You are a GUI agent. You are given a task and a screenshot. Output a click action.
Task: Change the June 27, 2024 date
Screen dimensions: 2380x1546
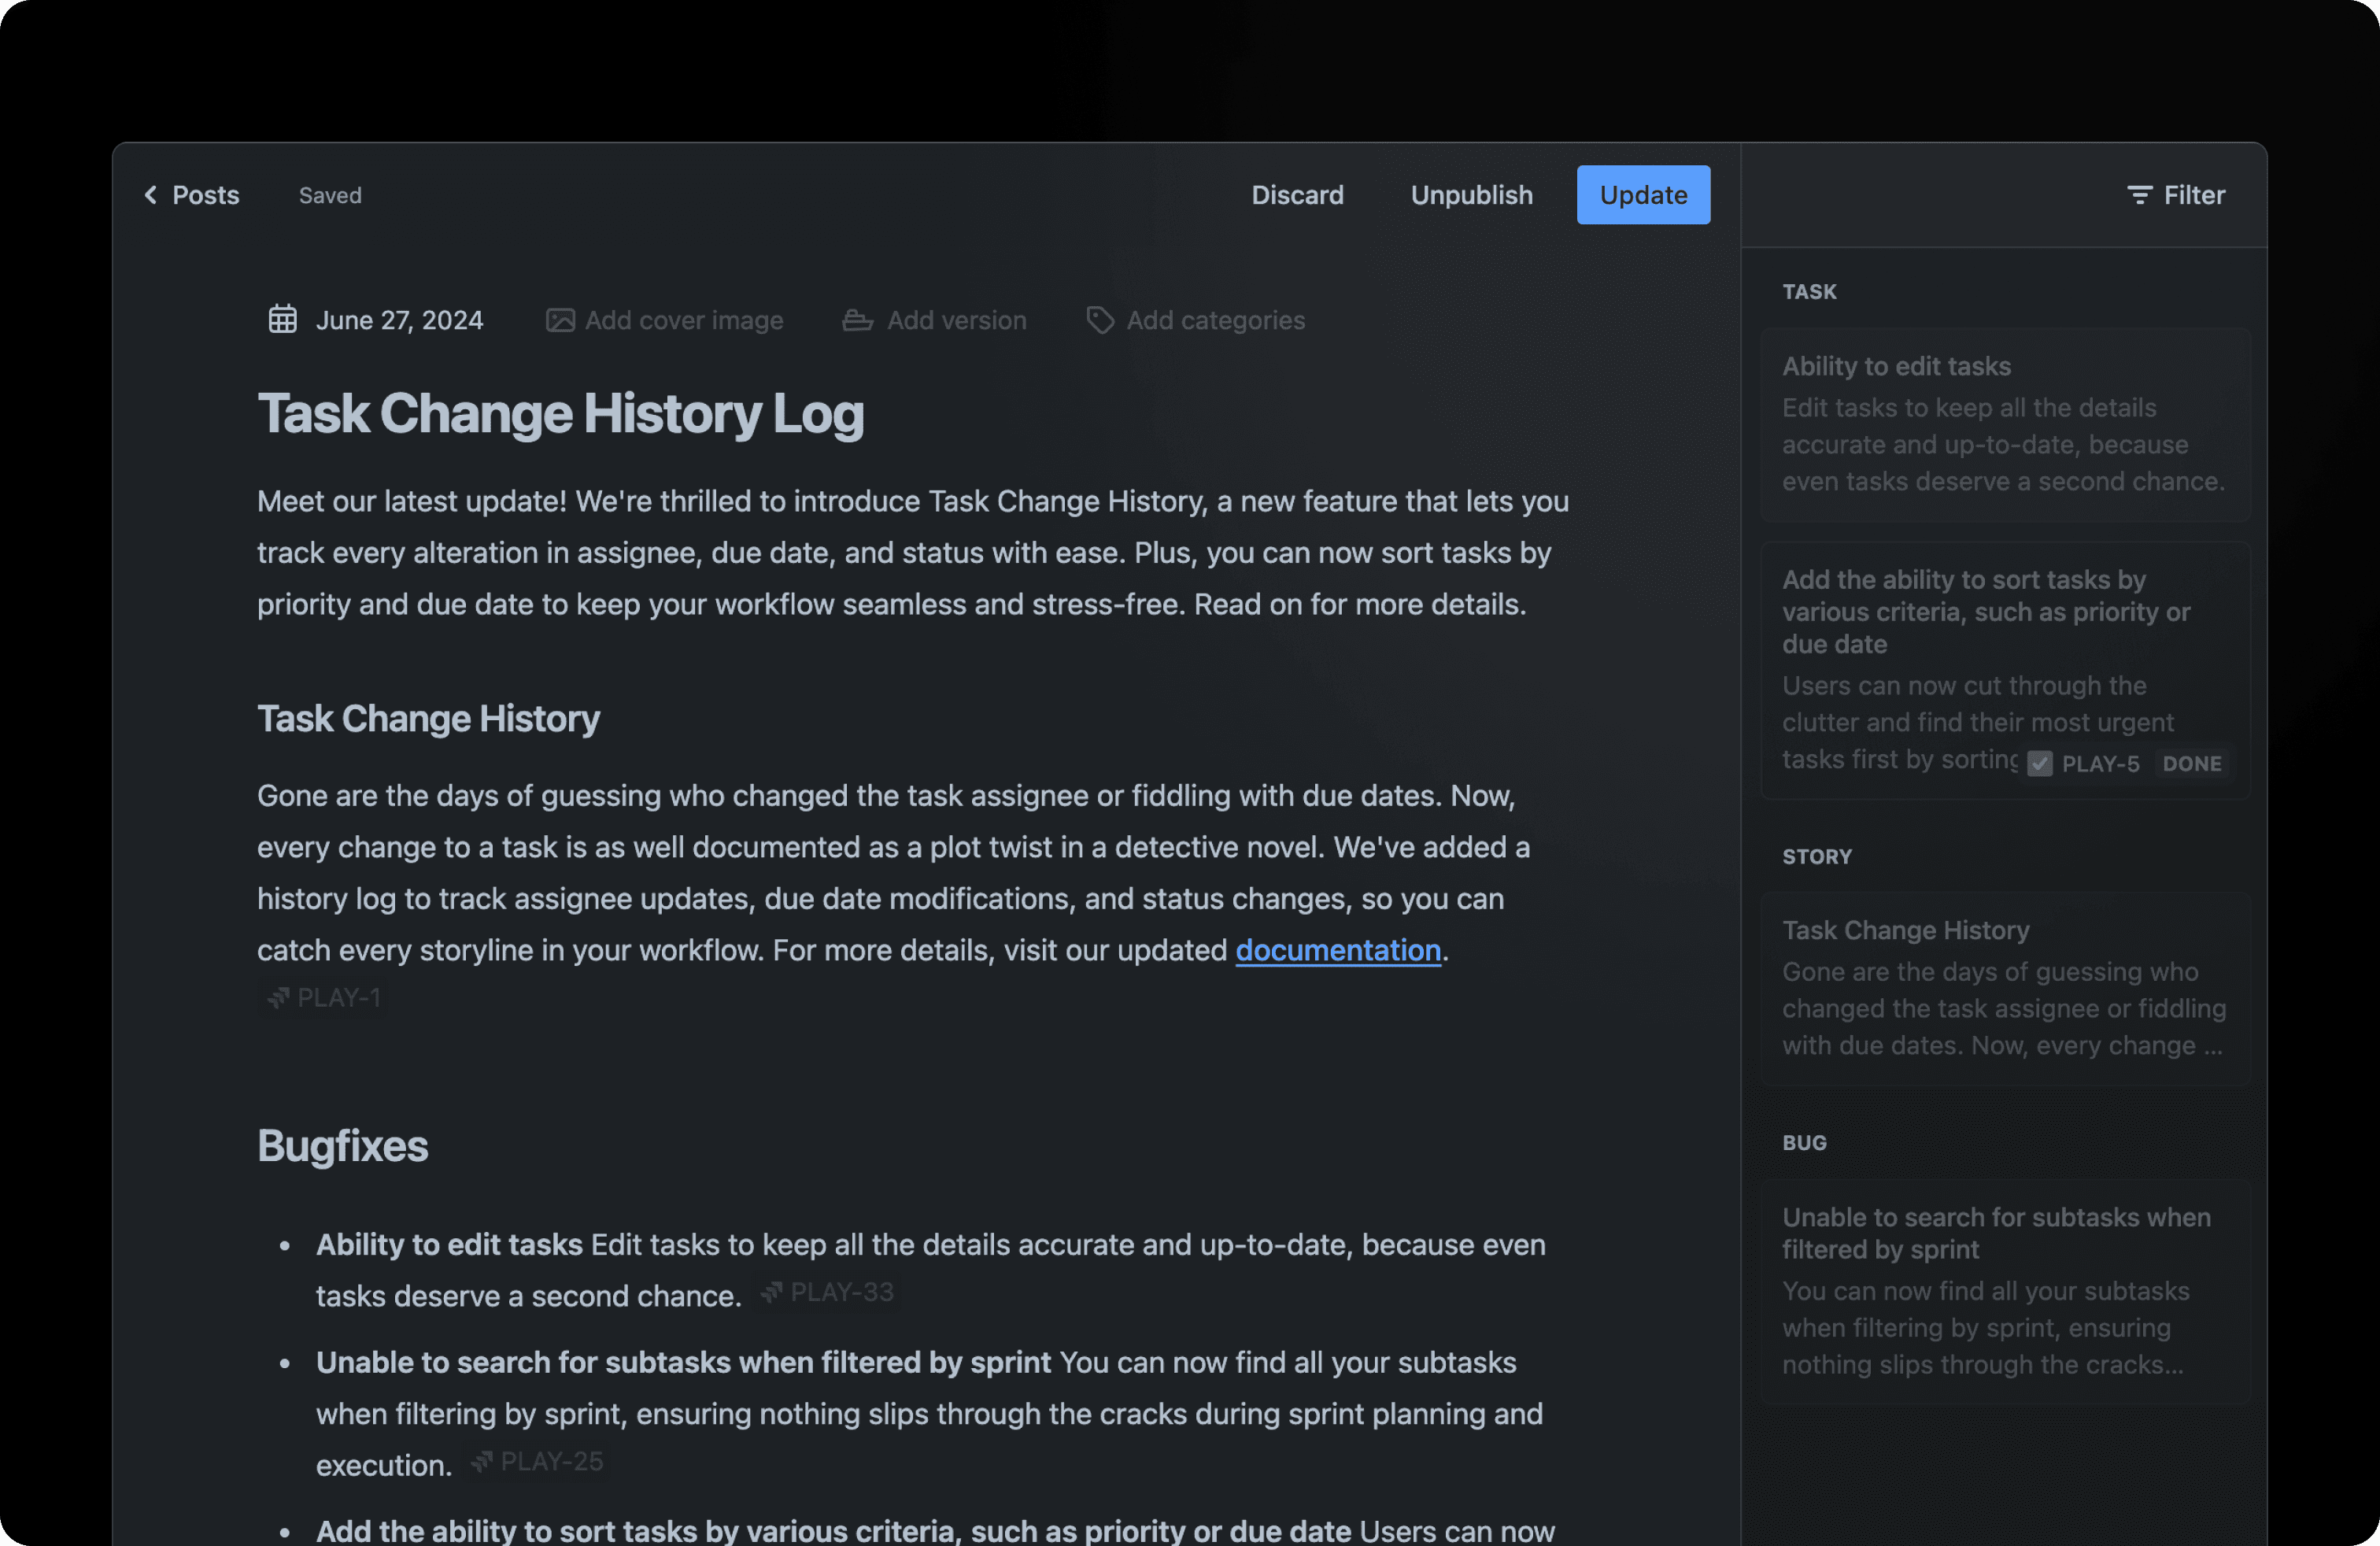coord(376,320)
